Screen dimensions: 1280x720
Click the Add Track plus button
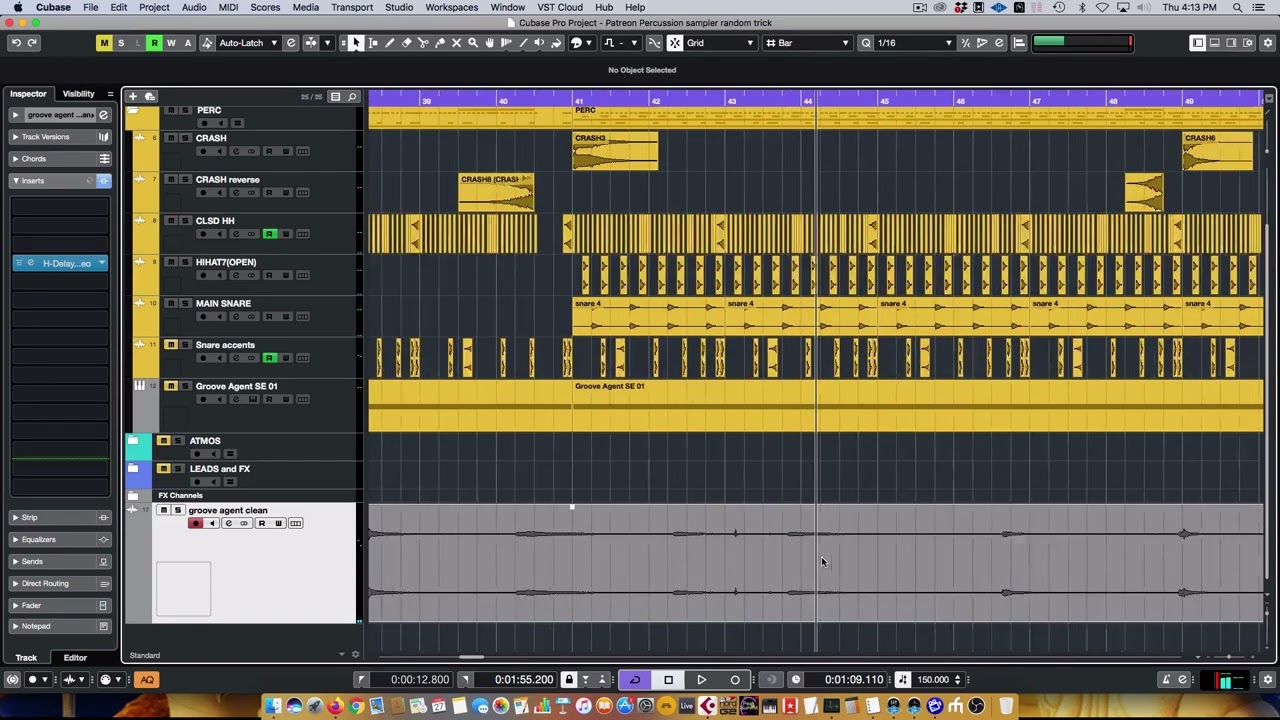(133, 97)
